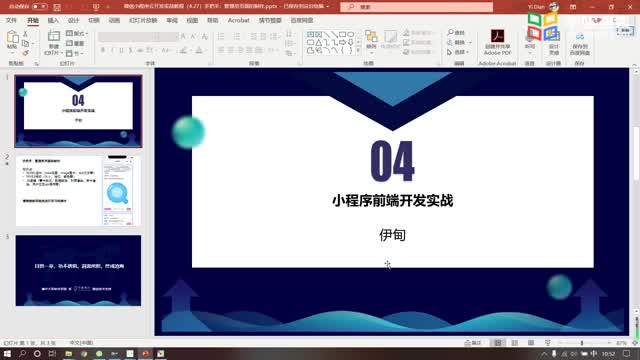Switch to Reading view in status bar

point(531,343)
